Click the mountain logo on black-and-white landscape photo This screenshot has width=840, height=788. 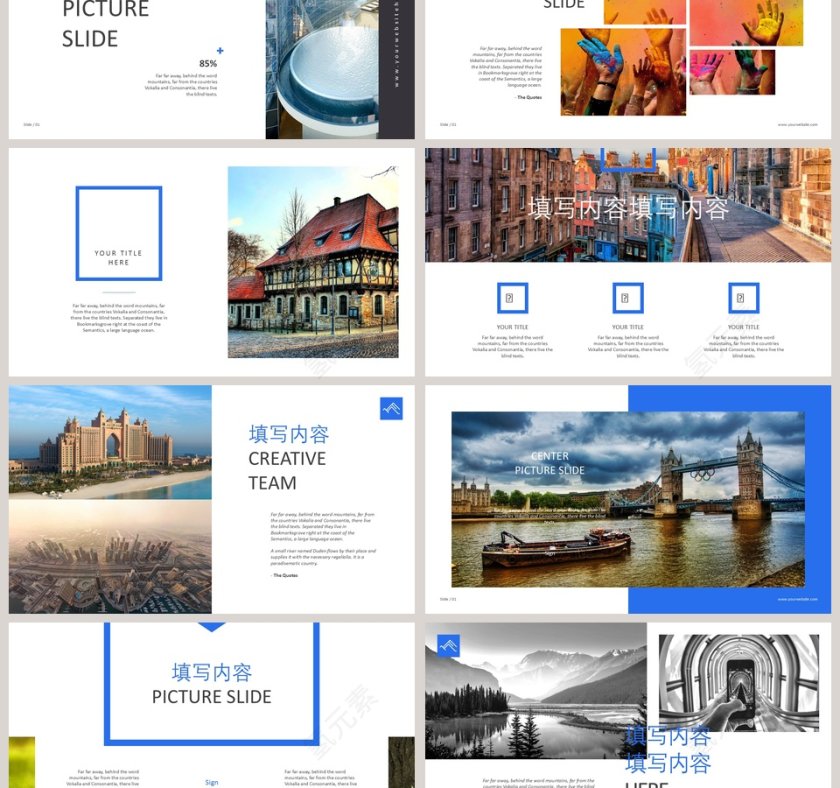[x=448, y=646]
